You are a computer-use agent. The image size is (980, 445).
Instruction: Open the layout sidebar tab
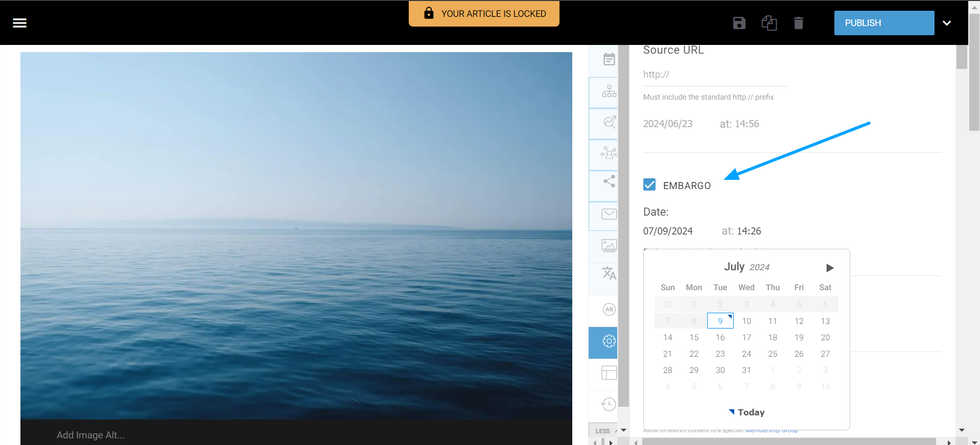[609, 373]
